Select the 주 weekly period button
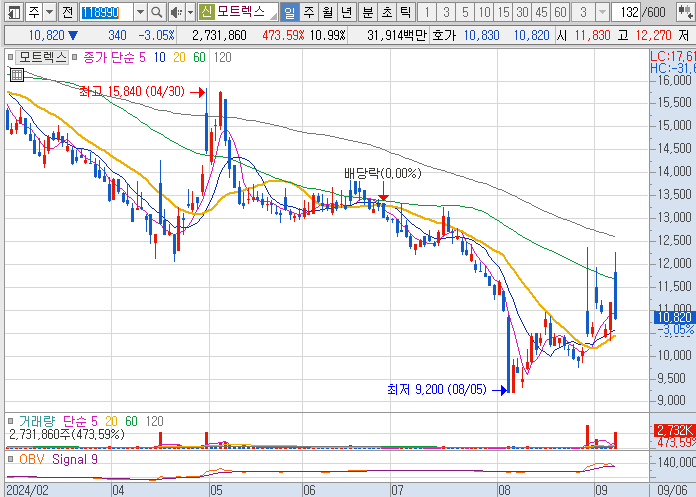 coord(308,12)
